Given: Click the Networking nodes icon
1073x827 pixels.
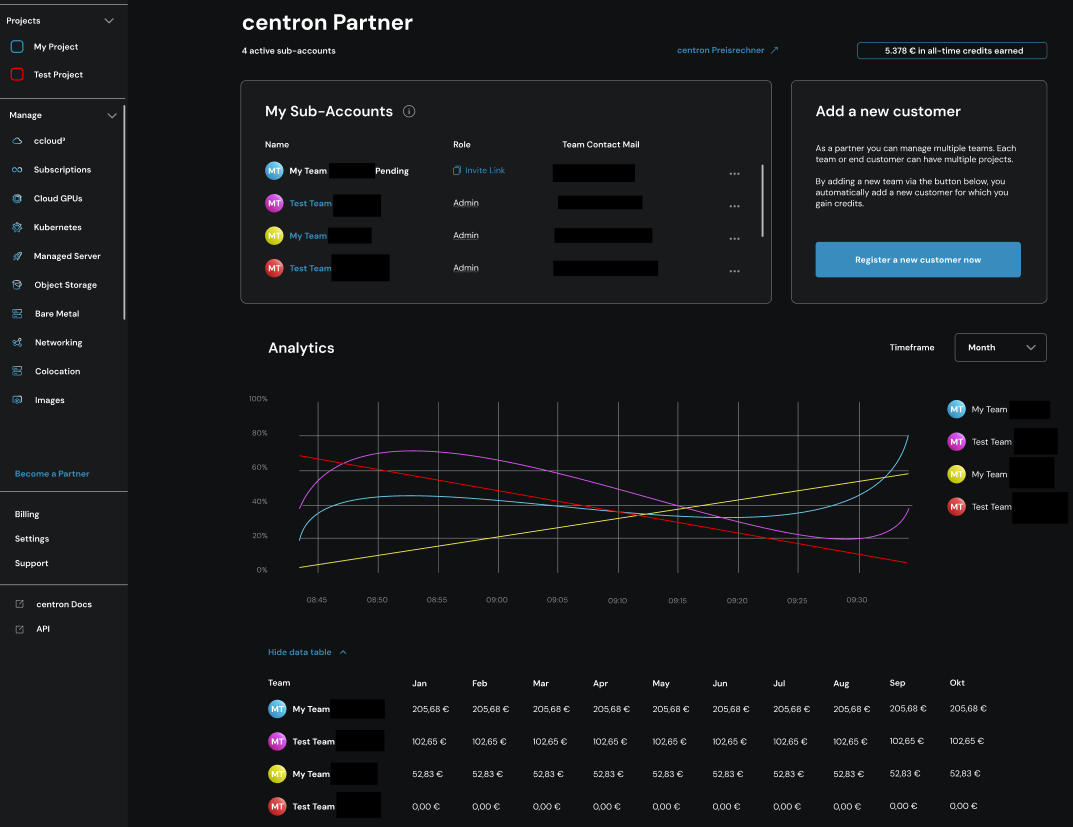Looking at the screenshot, I should [17, 342].
